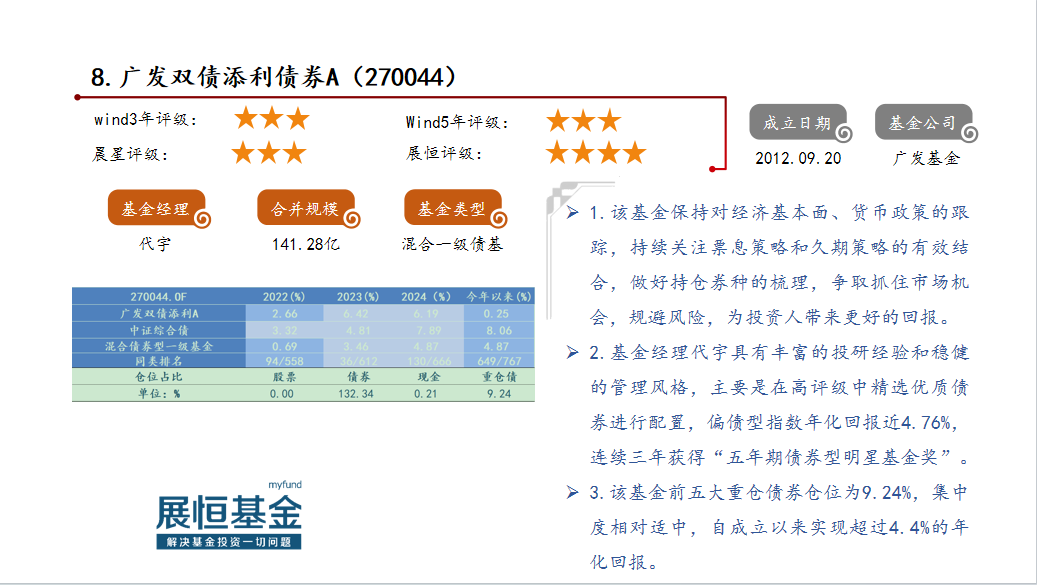This screenshot has height=585, width=1037.
Task: Click the 展恒基金 myfund logo
Action: point(229,516)
